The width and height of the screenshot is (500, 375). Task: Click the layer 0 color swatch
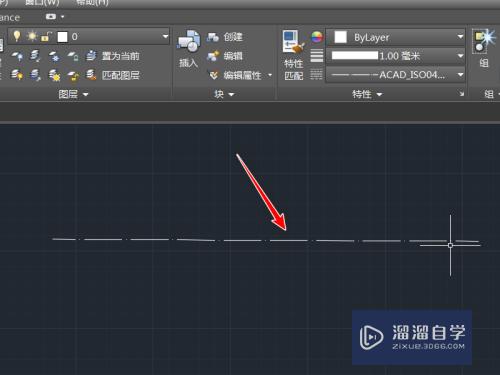pyautogui.click(x=62, y=37)
